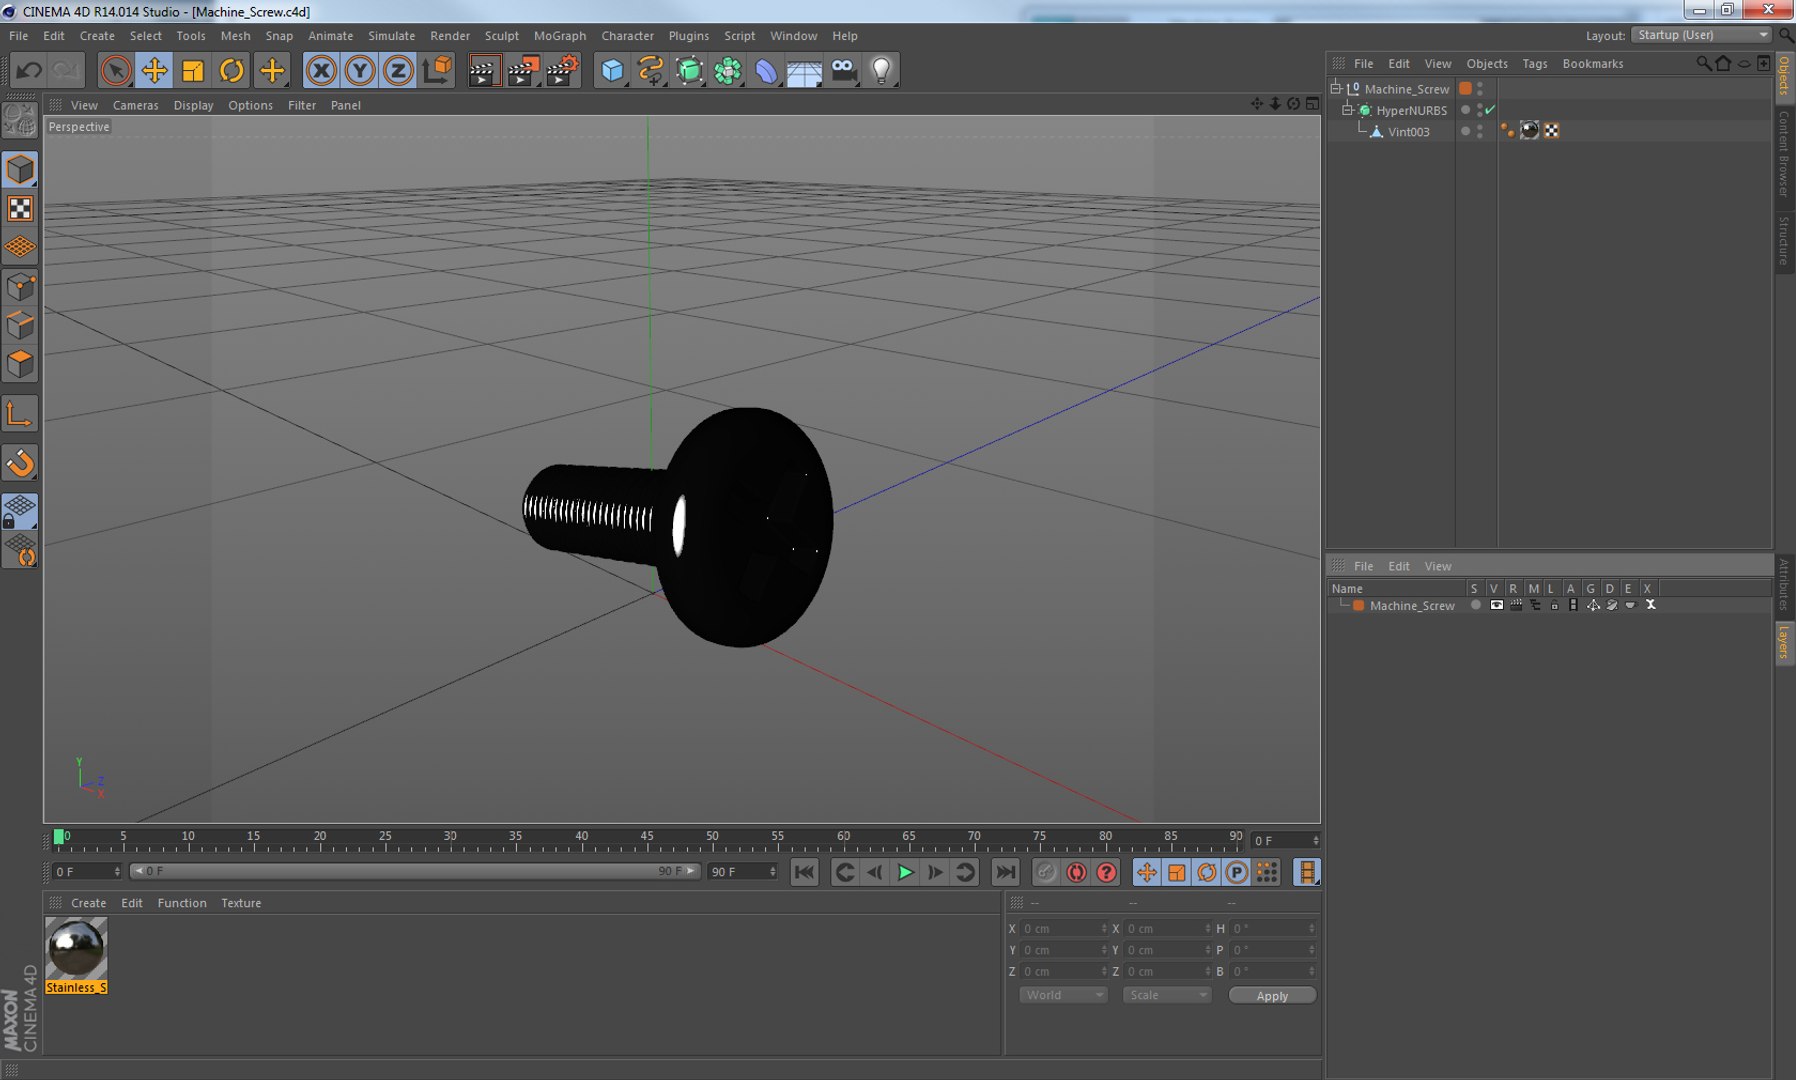
Task: Adjust the 90 F end frame stepper
Action: pos(773,872)
